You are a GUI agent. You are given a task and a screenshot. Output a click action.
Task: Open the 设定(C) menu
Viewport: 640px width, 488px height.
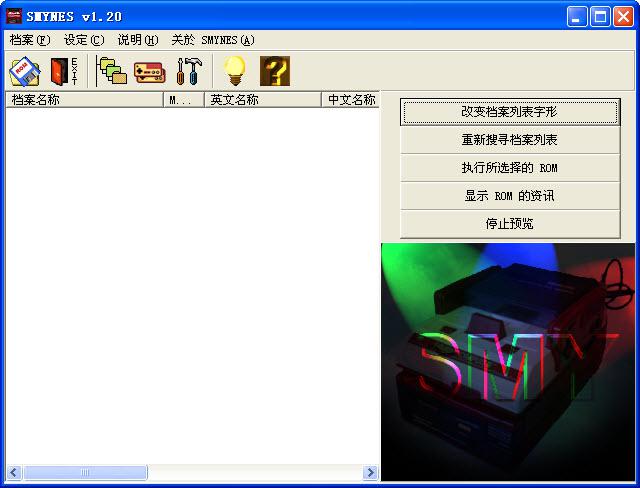pos(83,40)
